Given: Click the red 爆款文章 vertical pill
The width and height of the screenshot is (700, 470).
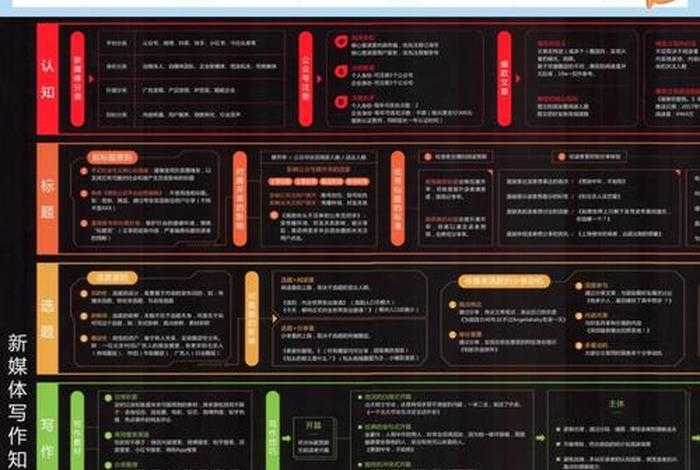Looking at the screenshot, I should pos(504,78).
